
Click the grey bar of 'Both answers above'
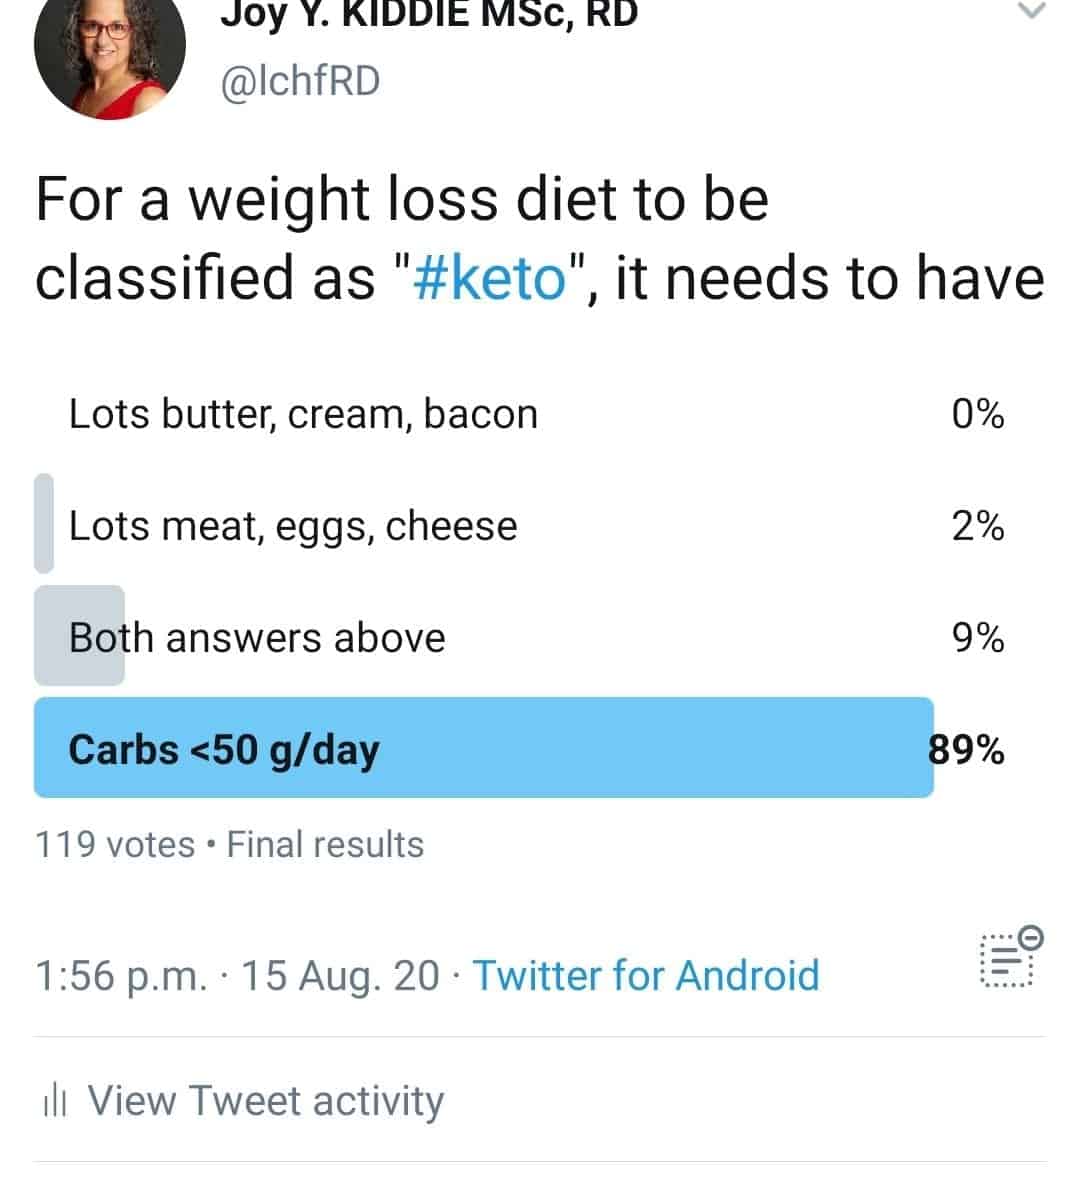79,636
